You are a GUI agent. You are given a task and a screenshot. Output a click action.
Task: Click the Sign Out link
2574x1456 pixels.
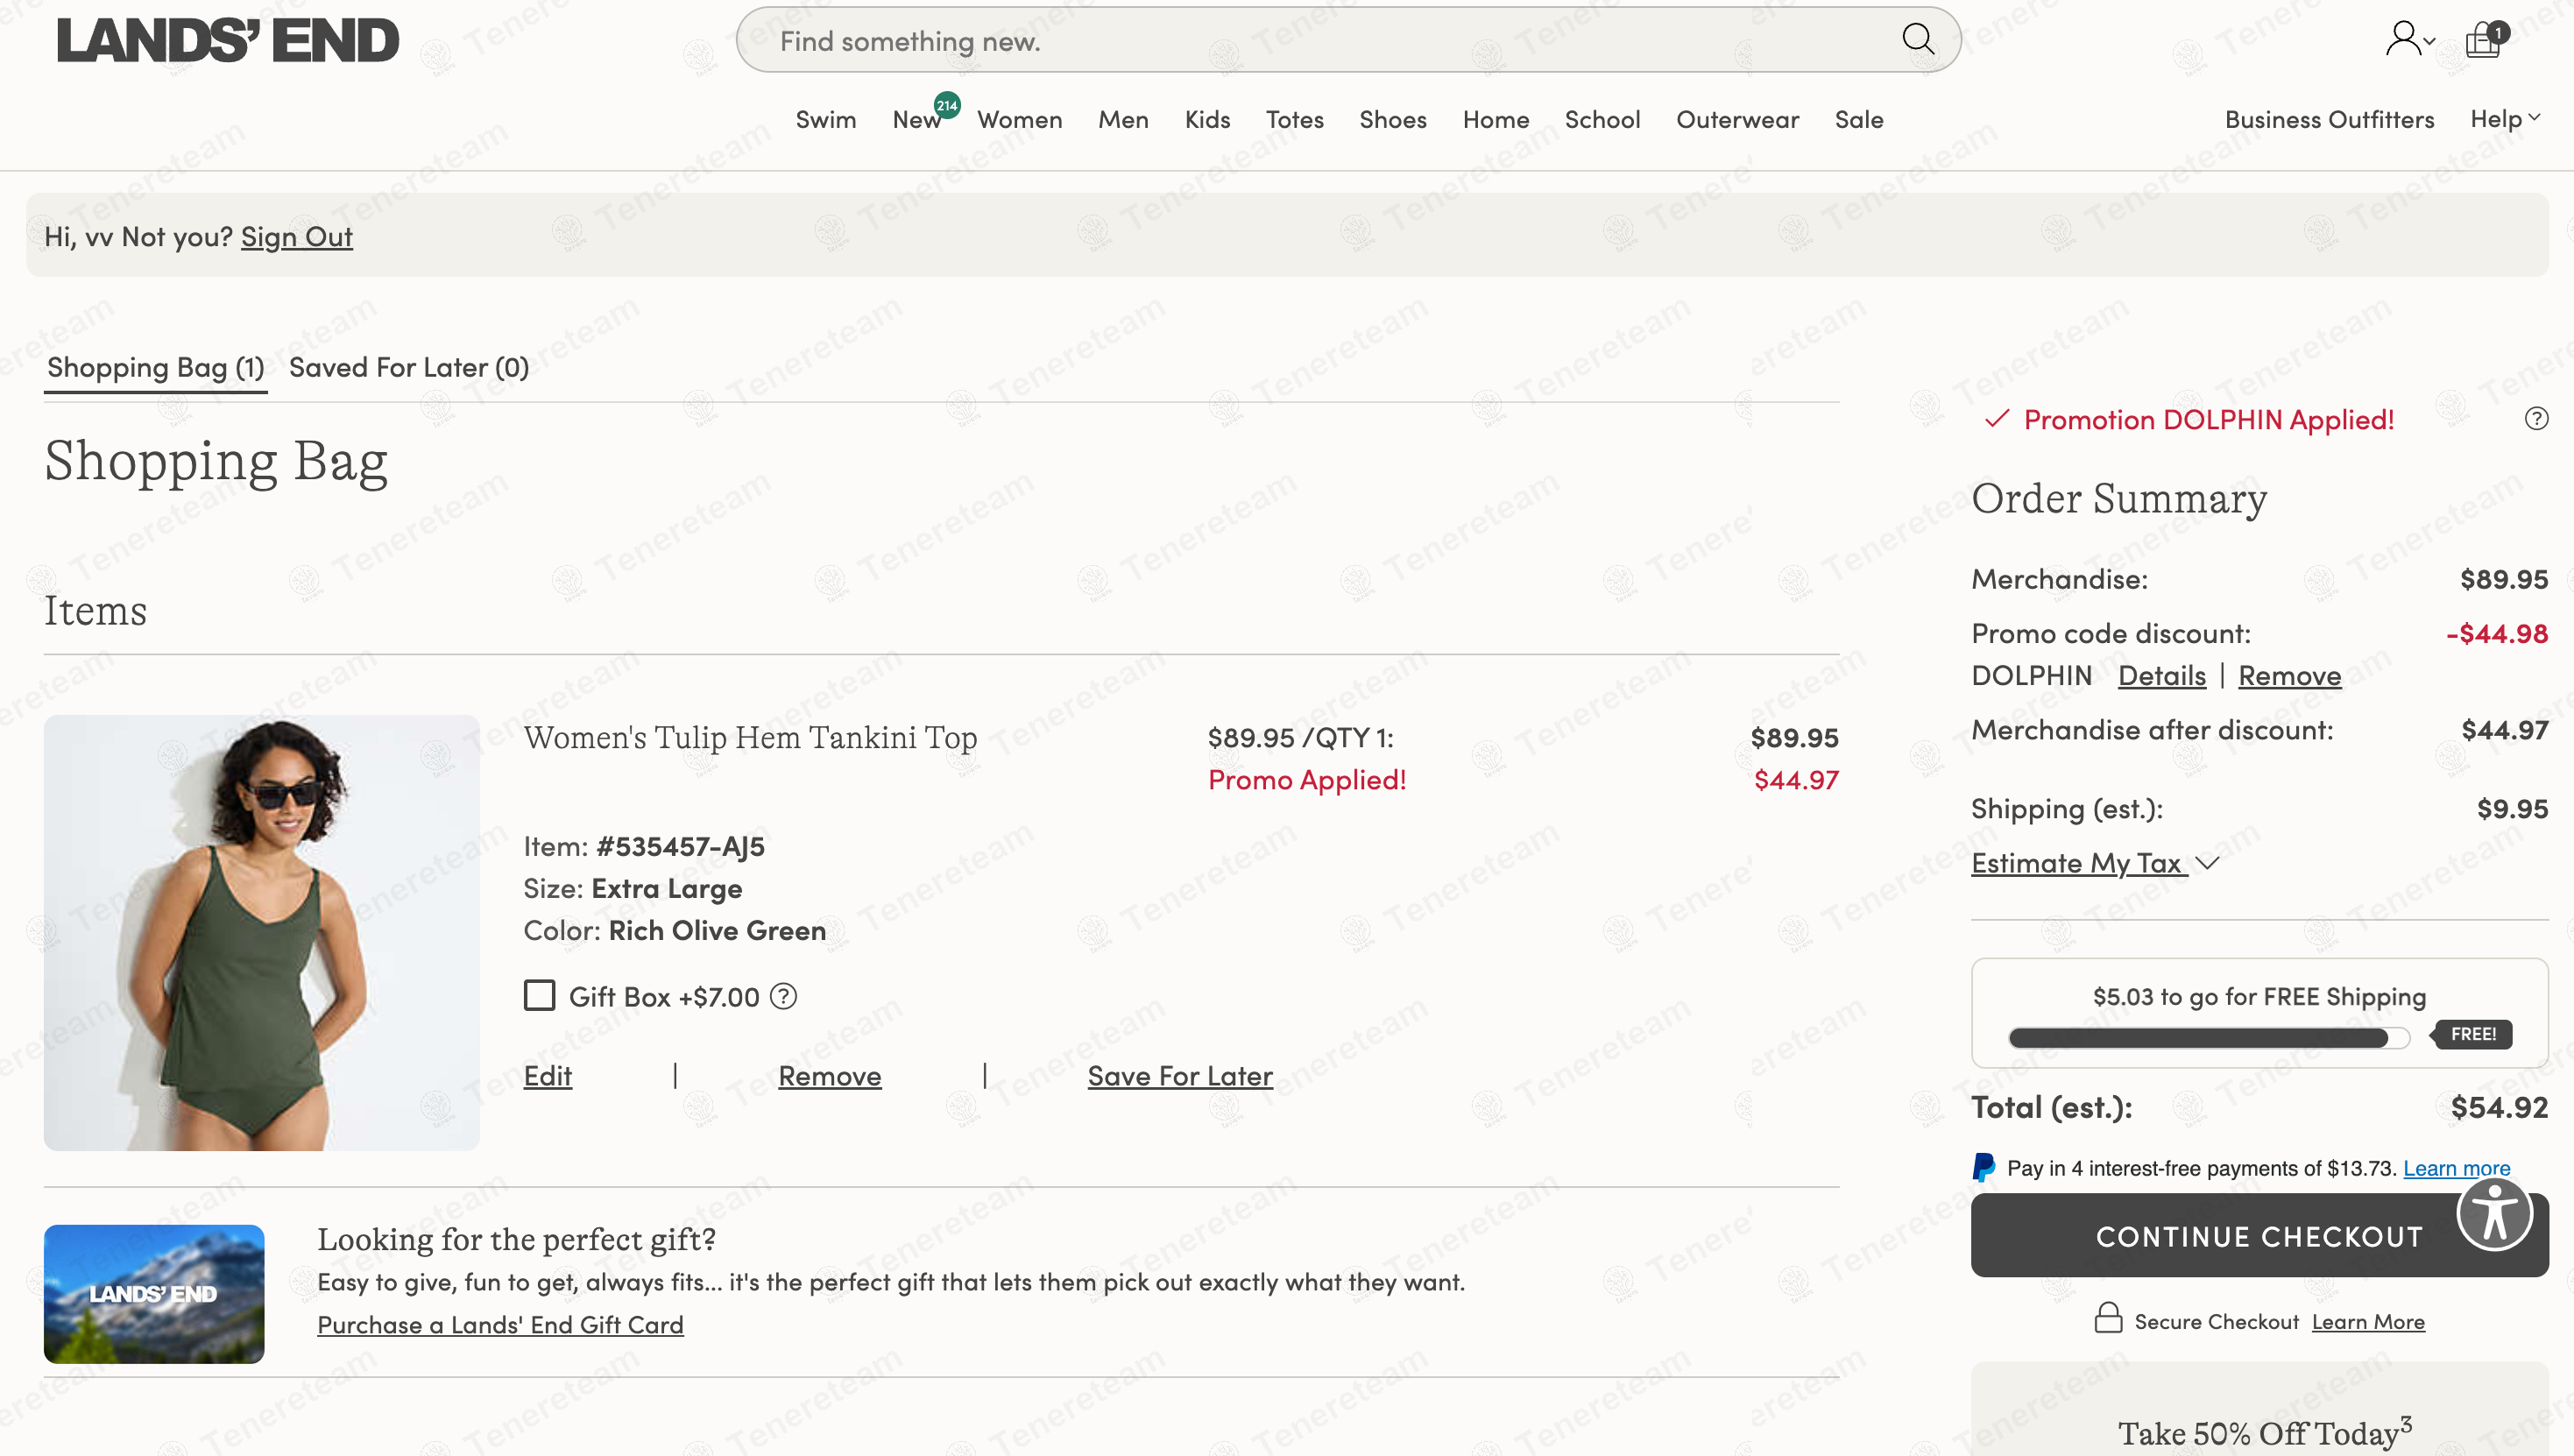tap(297, 237)
